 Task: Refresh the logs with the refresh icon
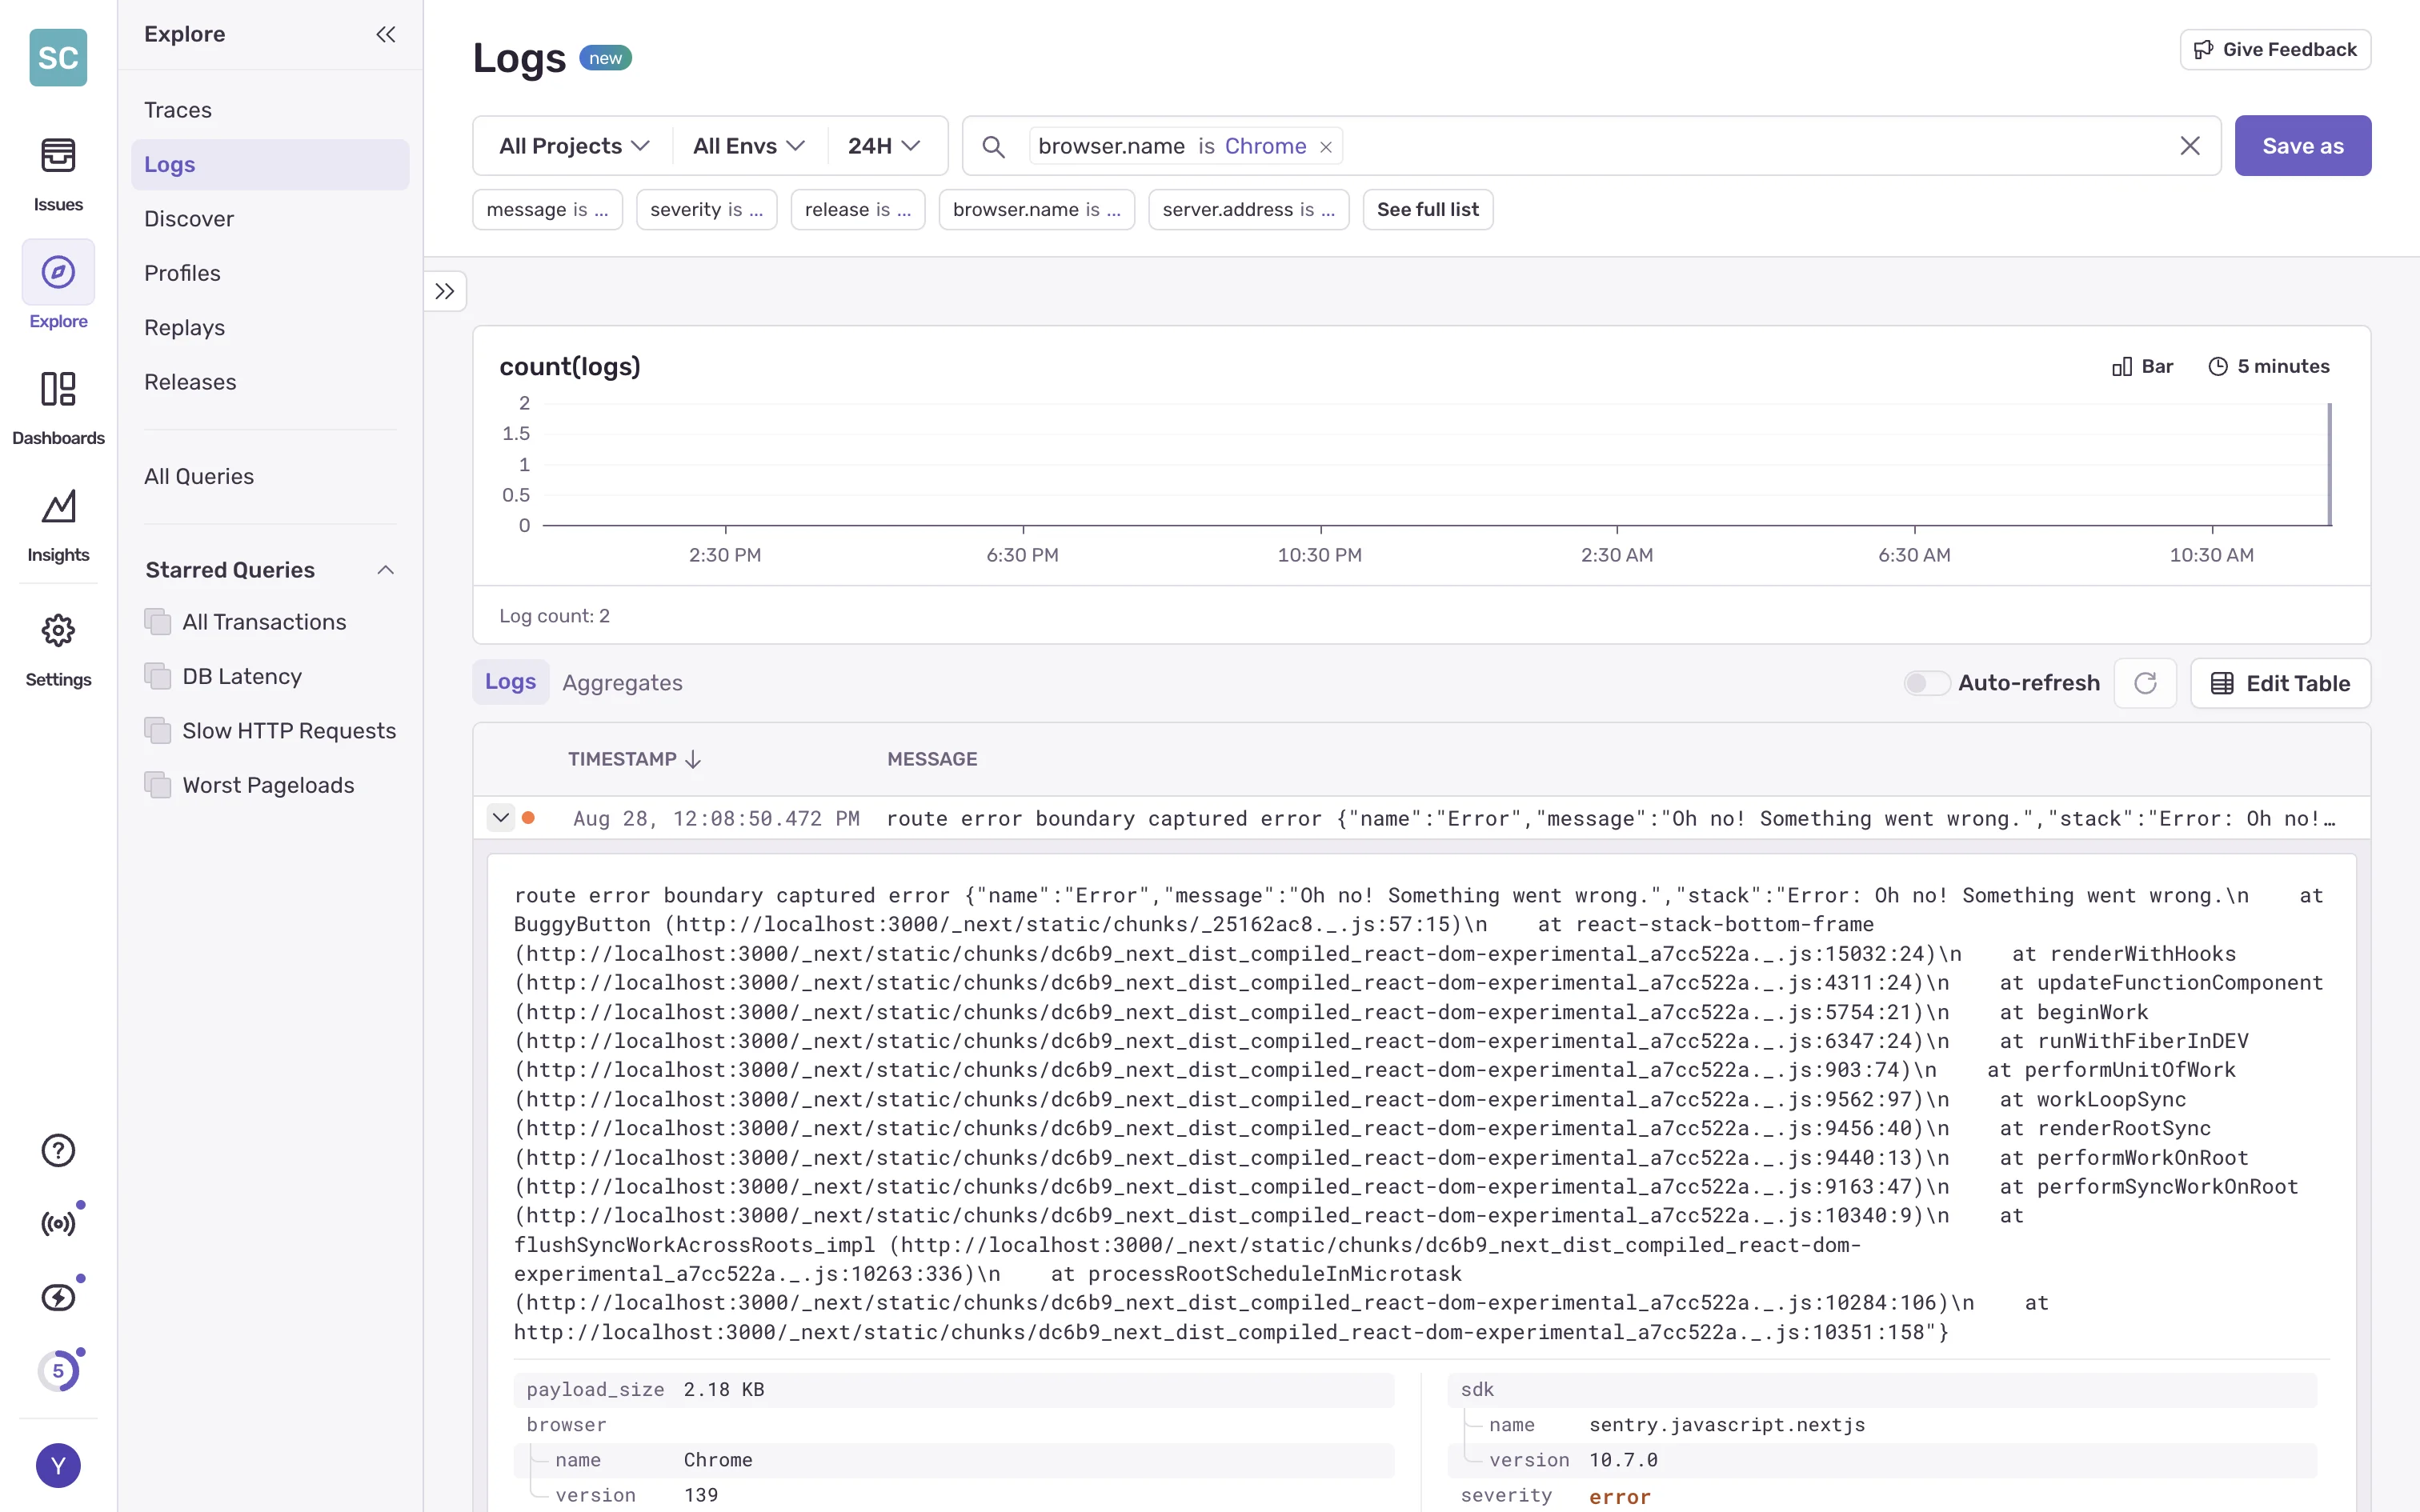2145,682
